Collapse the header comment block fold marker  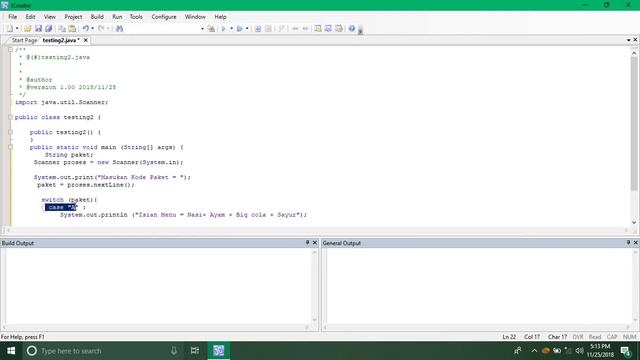(x=10, y=50)
